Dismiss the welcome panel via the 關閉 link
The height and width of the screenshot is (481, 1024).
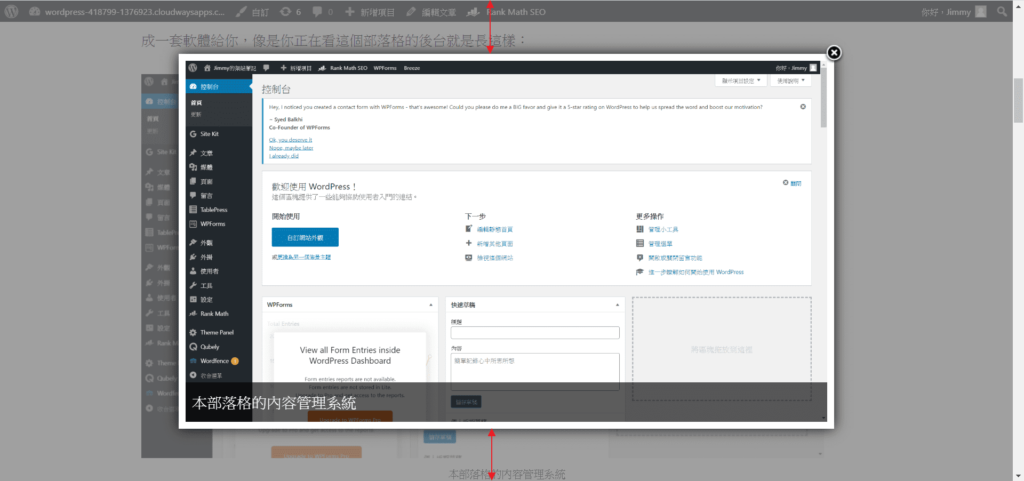792,183
